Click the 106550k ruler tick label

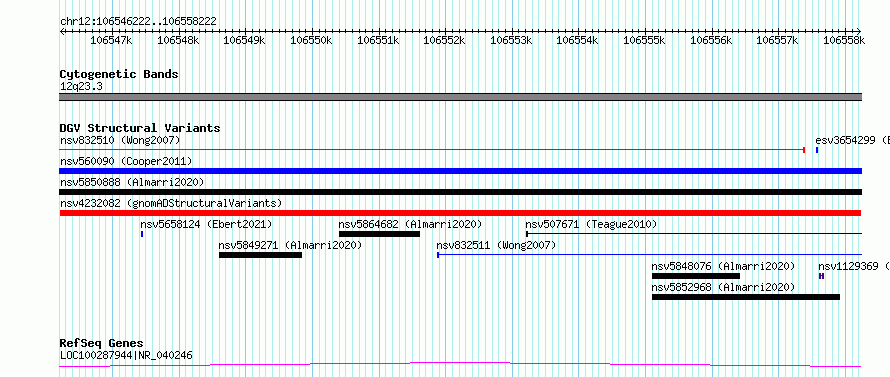tap(312, 40)
